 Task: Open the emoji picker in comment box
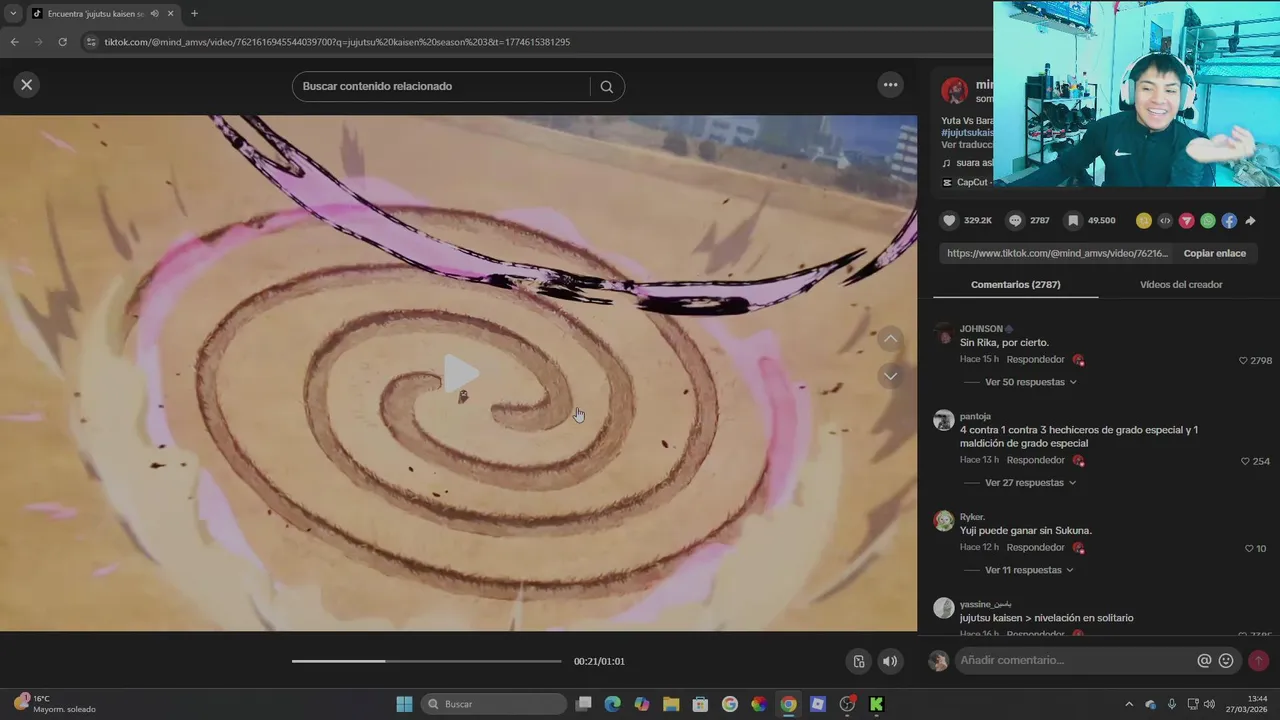[1226, 661]
